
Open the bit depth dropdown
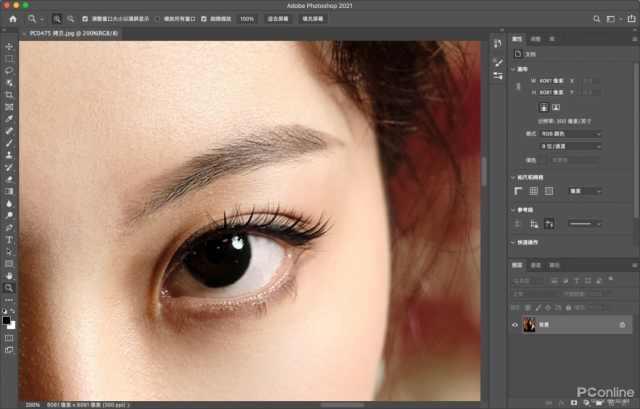(571, 146)
